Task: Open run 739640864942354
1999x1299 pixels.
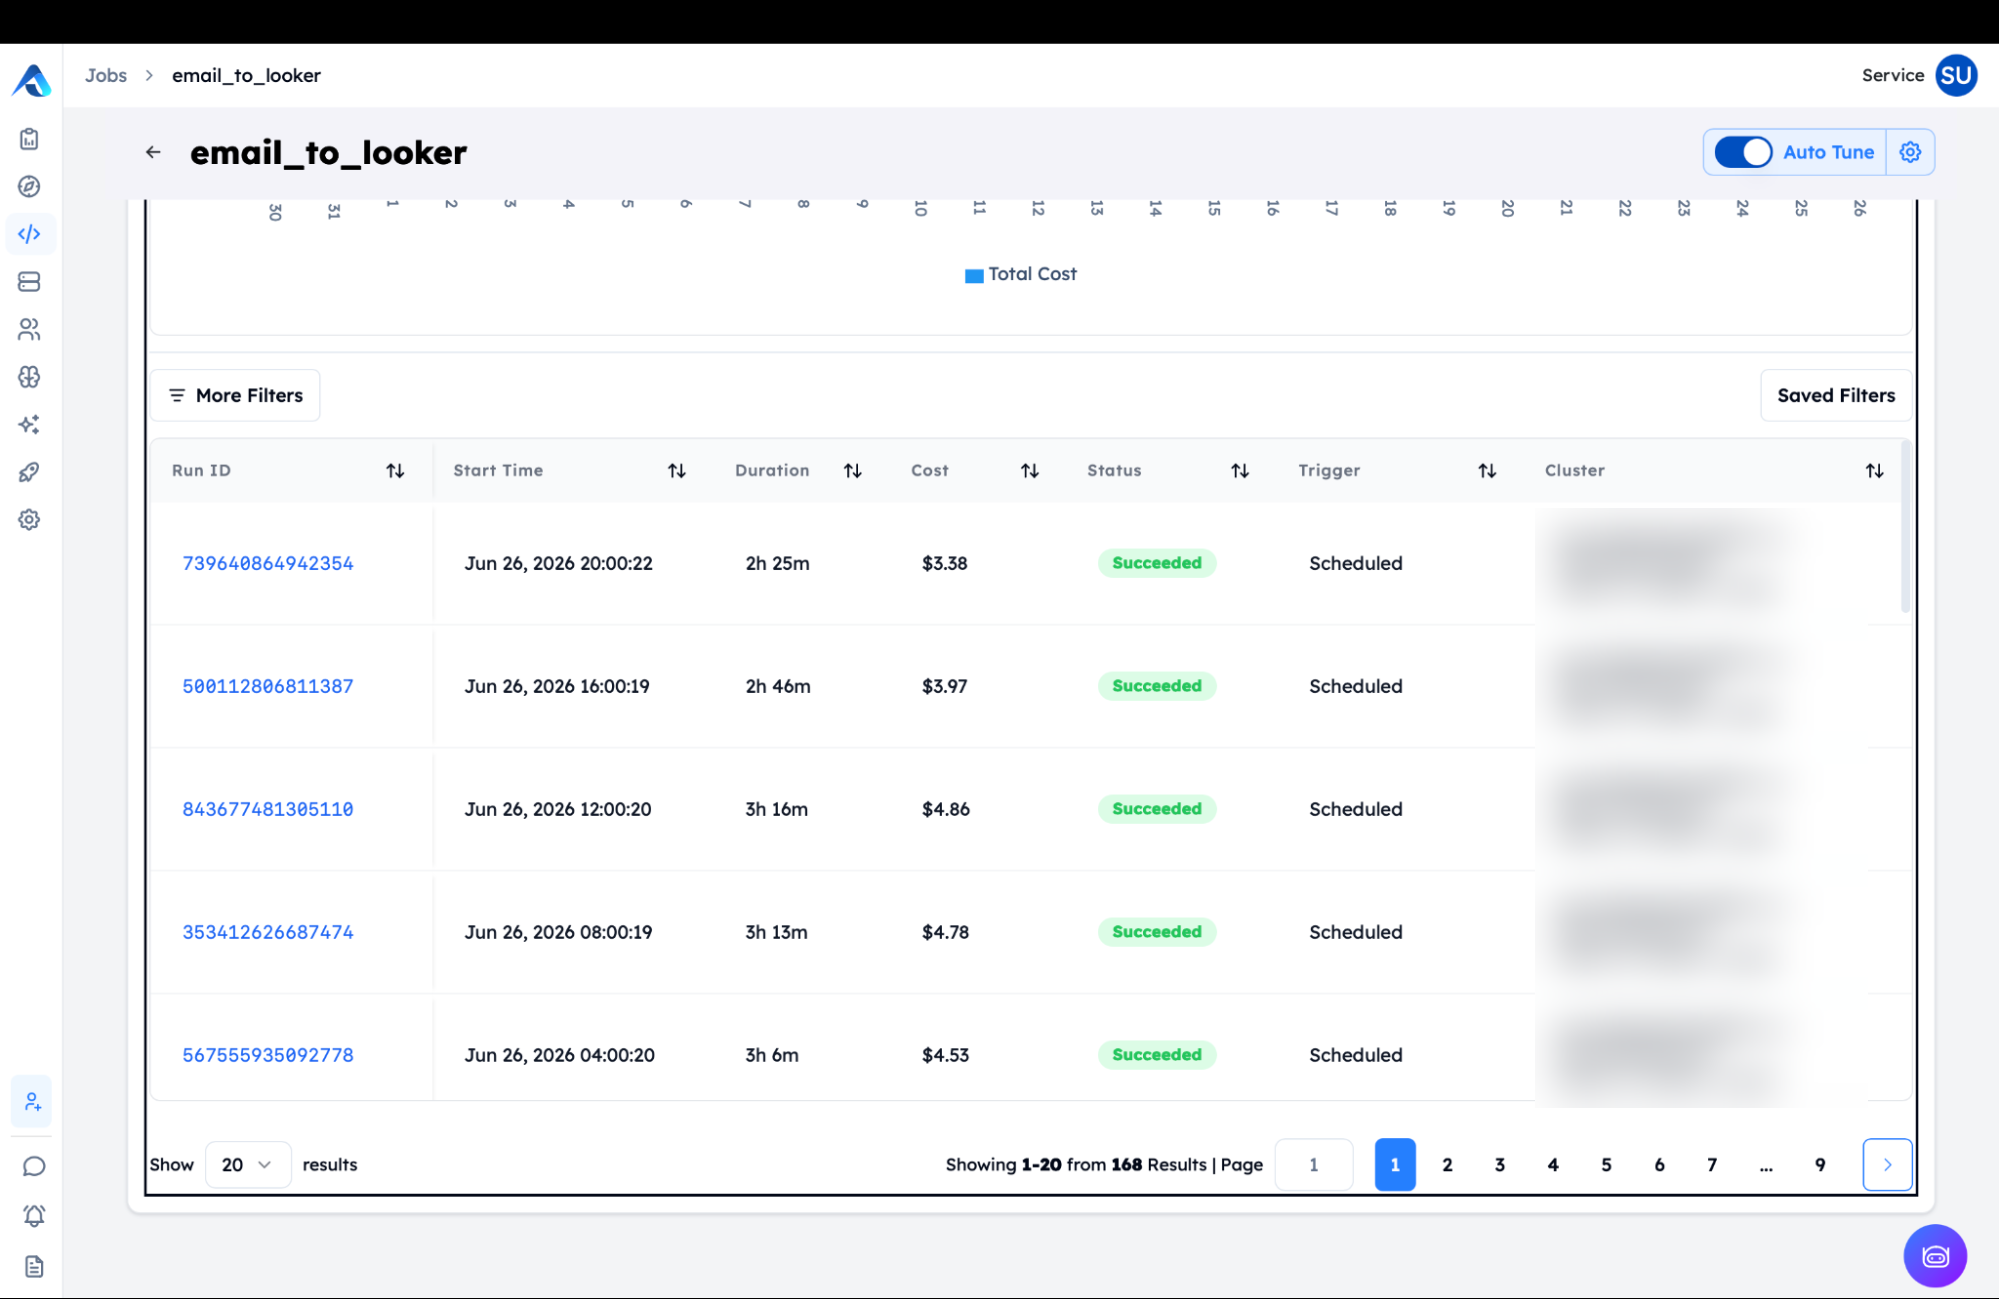Action: click(x=268, y=564)
